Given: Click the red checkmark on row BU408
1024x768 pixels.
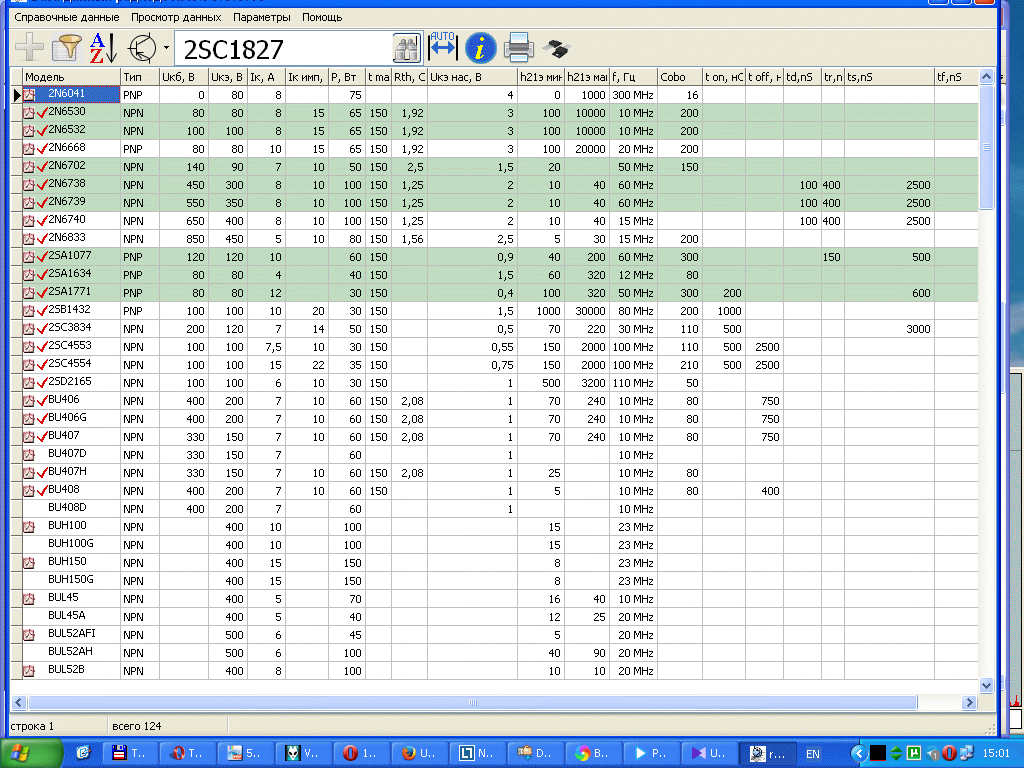Looking at the screenshot, I should tap(42, 491).
